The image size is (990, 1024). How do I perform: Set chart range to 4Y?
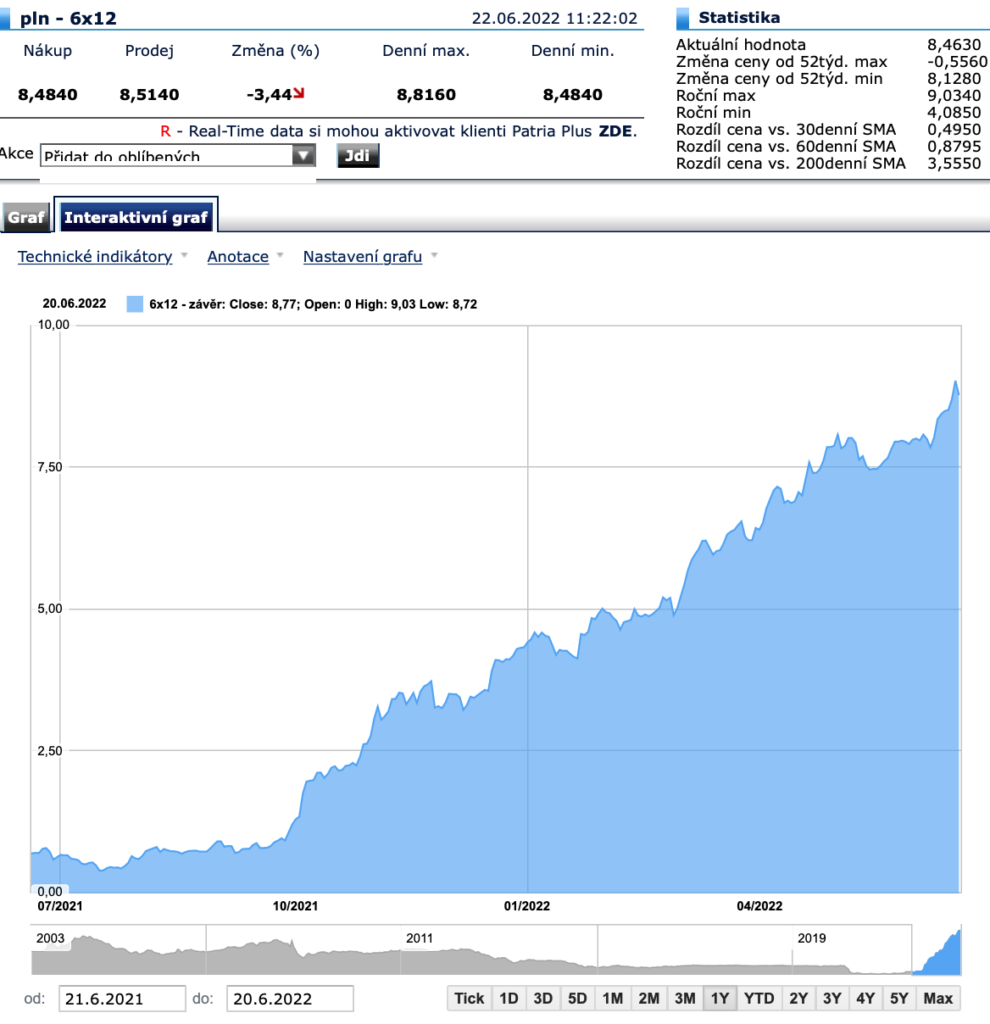[x=865, y=999]
